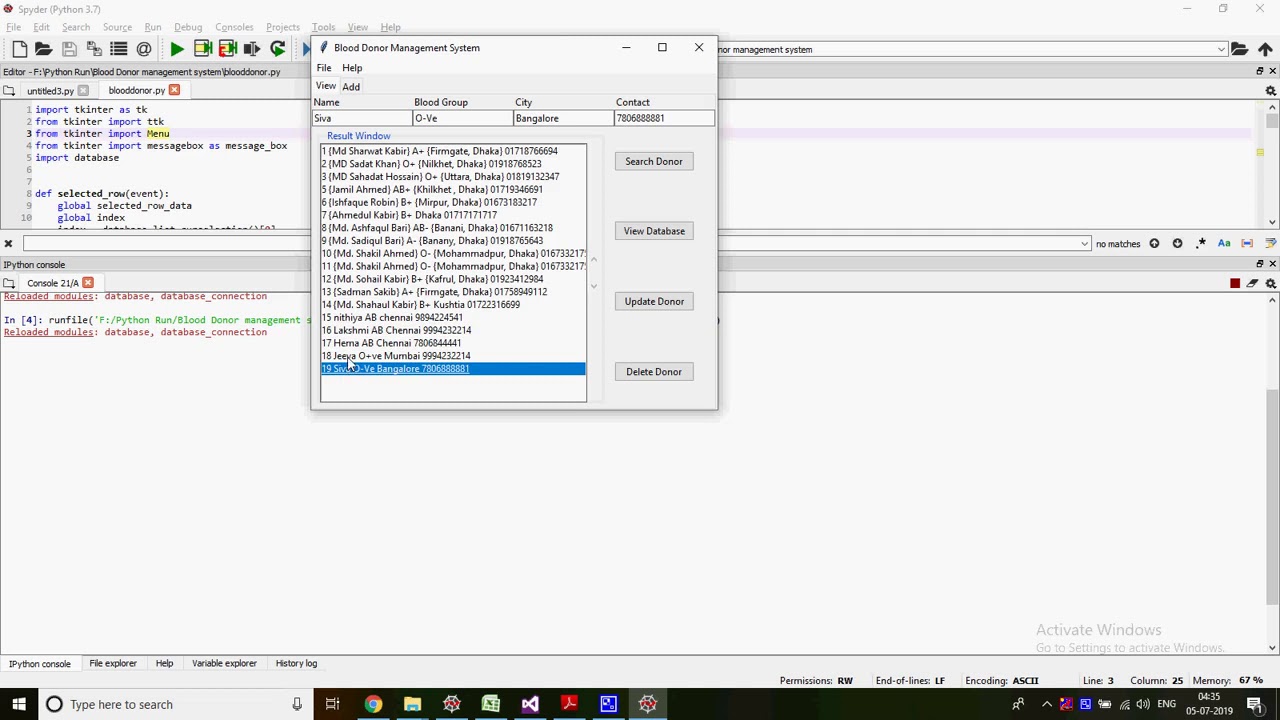Screen dimensions: 1280x720
Task: Open File Explorer from taskbar
Action: pyautogui.click(x=412, y=704)
